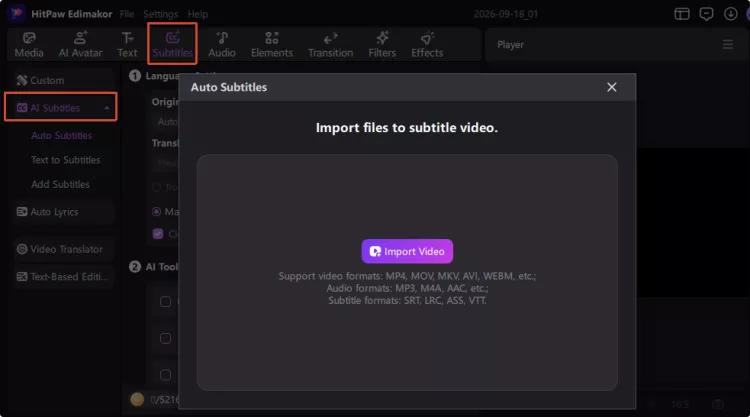Image resolution: width=750 pixels, height=417 pixels.
Task: Open the feedback message icon
Action: (x=706, y=14)
